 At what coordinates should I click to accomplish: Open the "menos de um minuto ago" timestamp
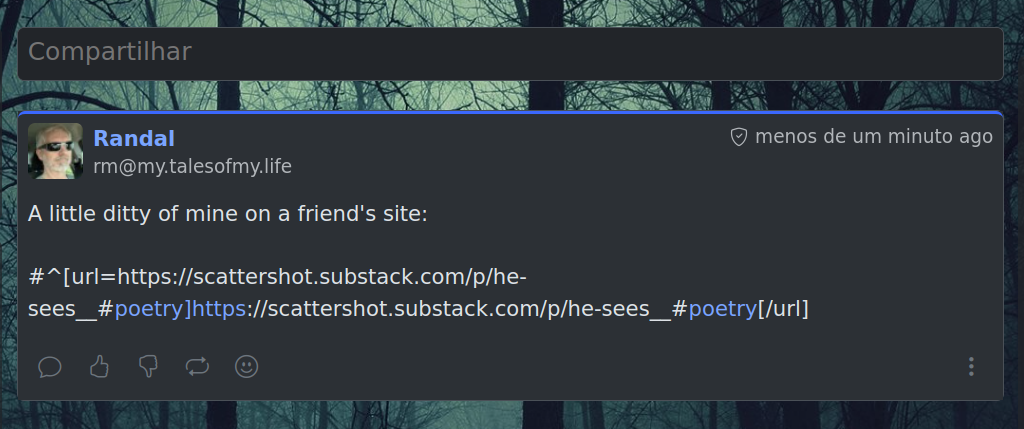tap(874, 137)
